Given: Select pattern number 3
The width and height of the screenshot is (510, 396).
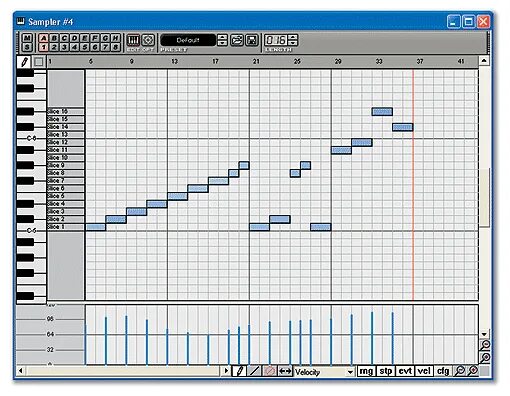Looking at the screenshot, I should click(x=64, y=47).
